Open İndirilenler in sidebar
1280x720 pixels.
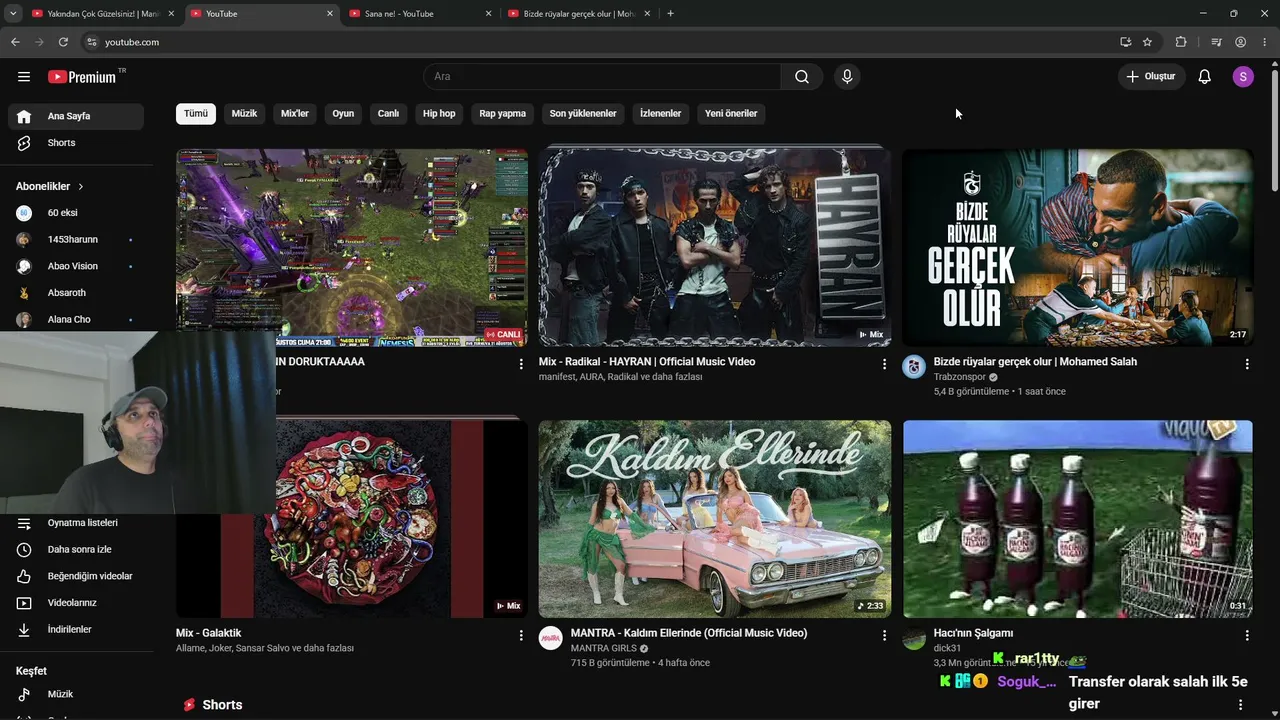click(76, 629)
